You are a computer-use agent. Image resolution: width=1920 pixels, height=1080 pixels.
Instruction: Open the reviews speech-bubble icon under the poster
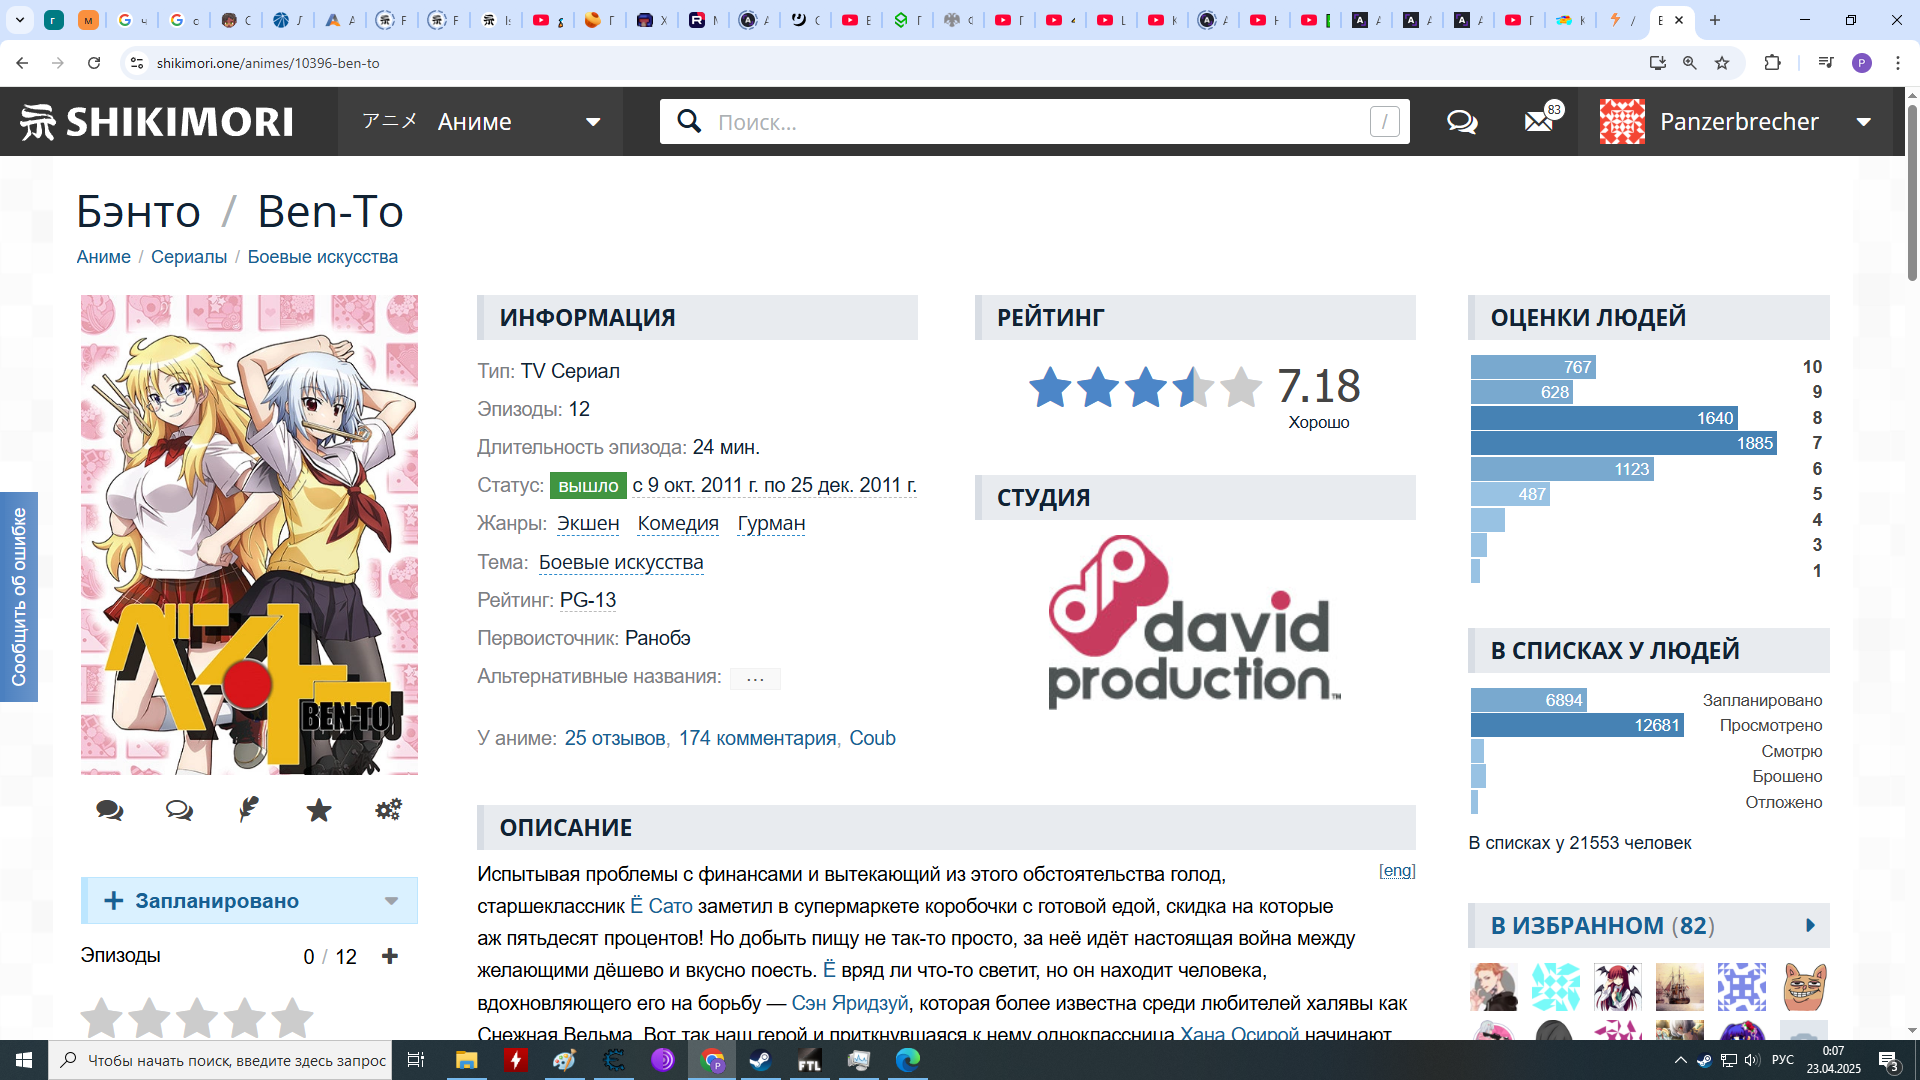click(x=110, y=810)
